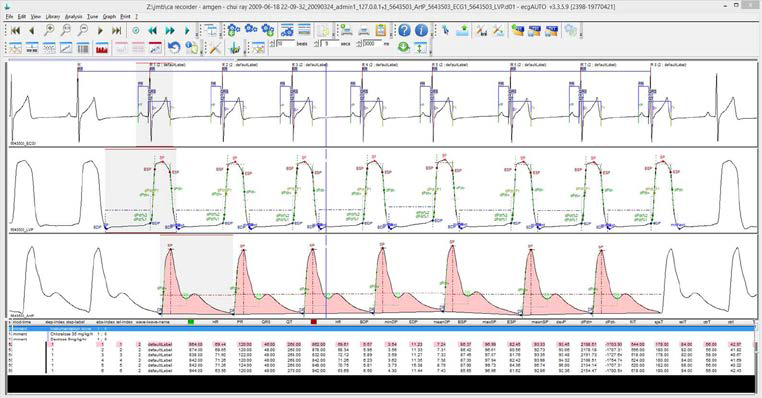
Task: Click the crossed tools icon in second toolbar
Action: pos(215,48)
